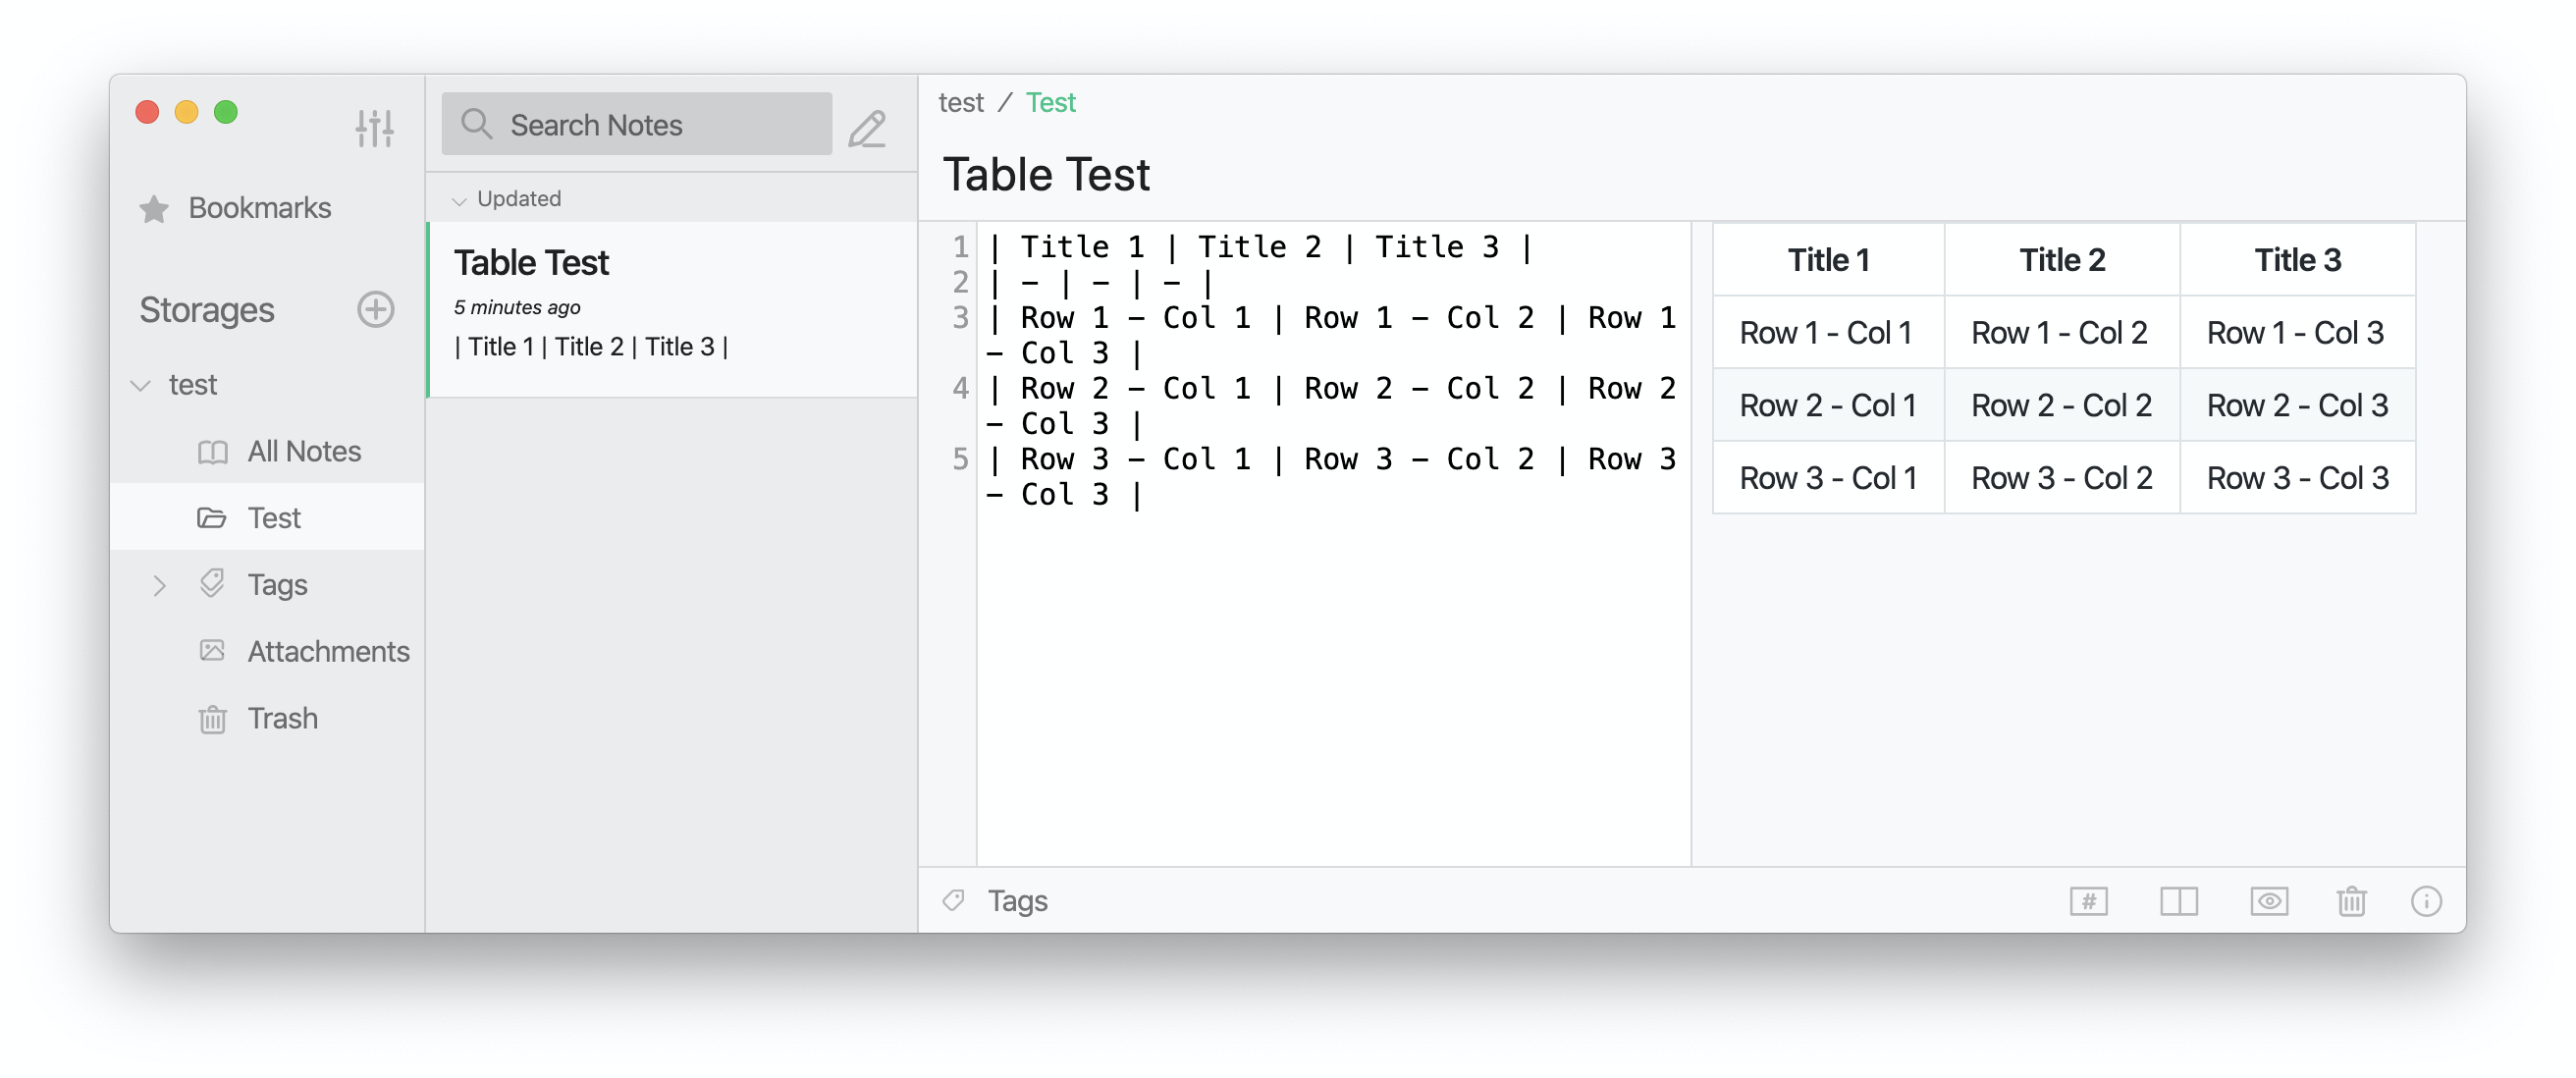Image resolution: width=2576 pixels, height=1078 pixels.
Task: Toggle split view layout icon
Action: pos(2178,901)
